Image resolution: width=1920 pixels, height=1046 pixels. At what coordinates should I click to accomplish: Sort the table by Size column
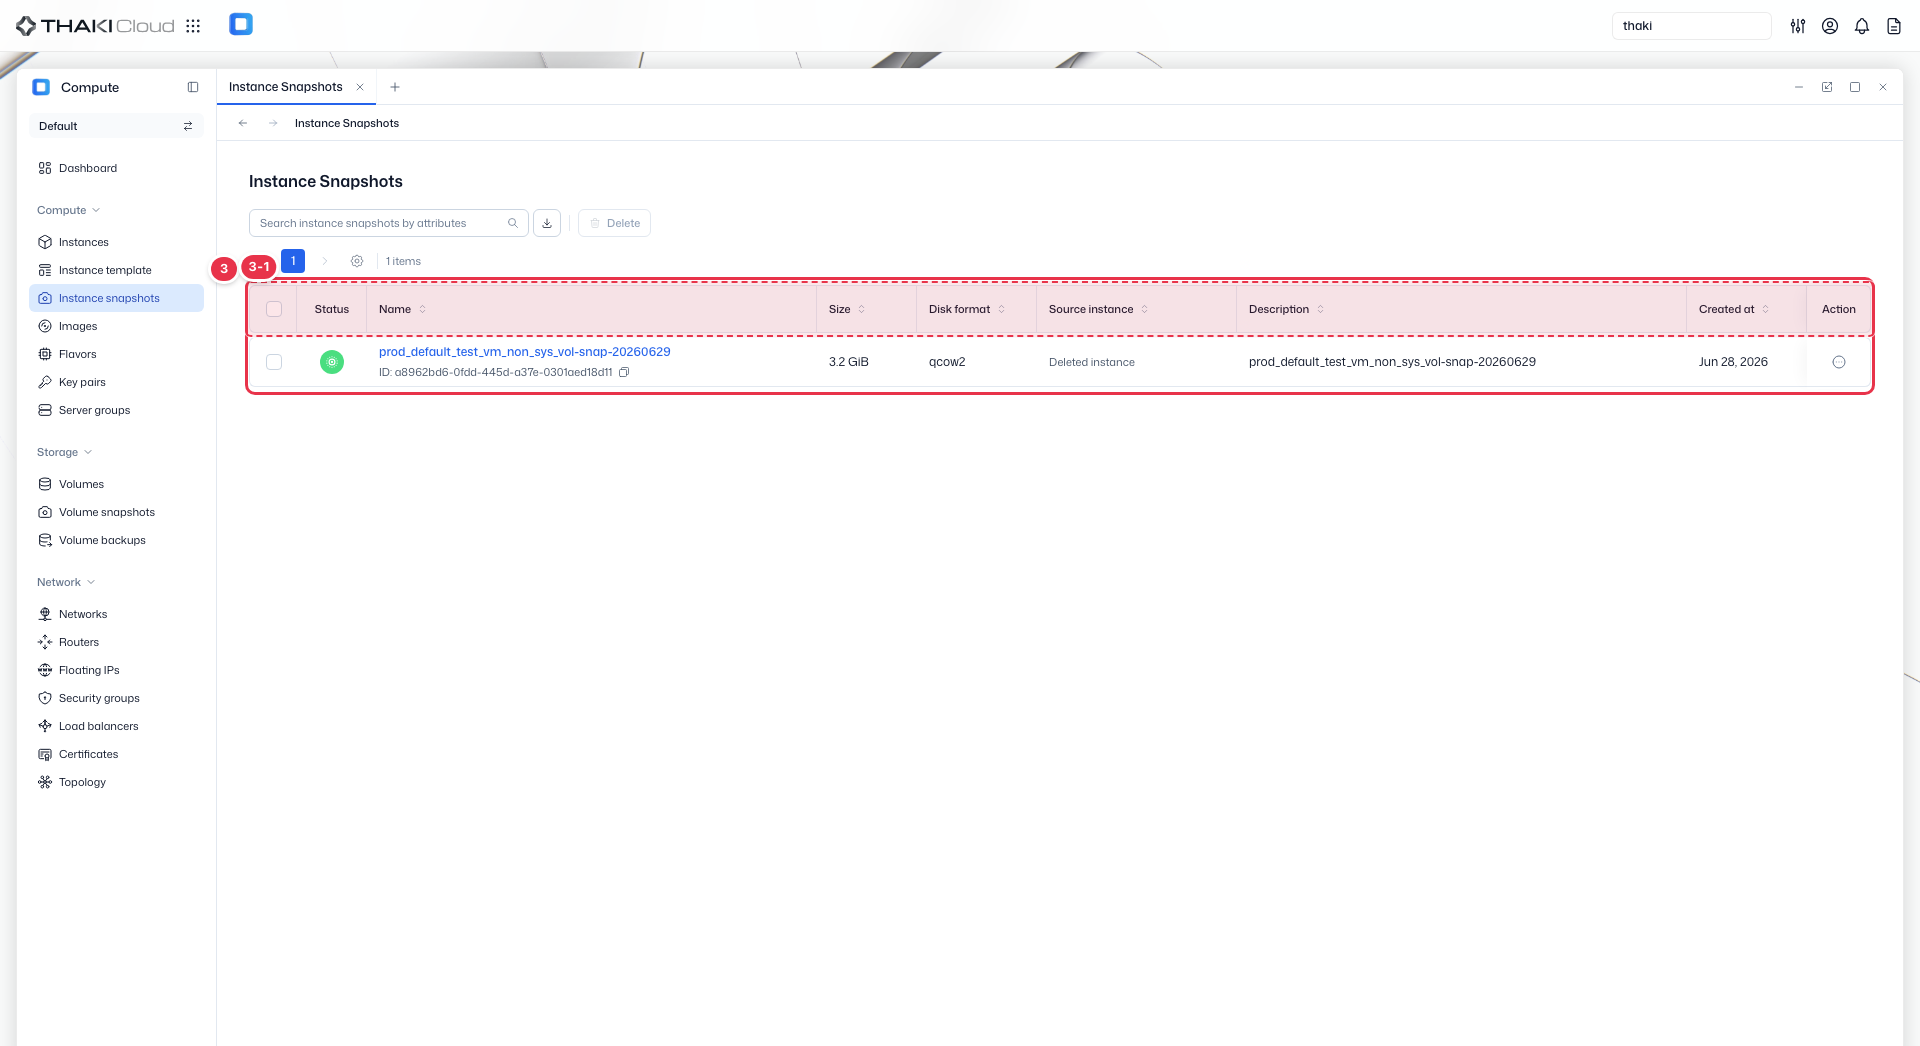tap(847, 309)
